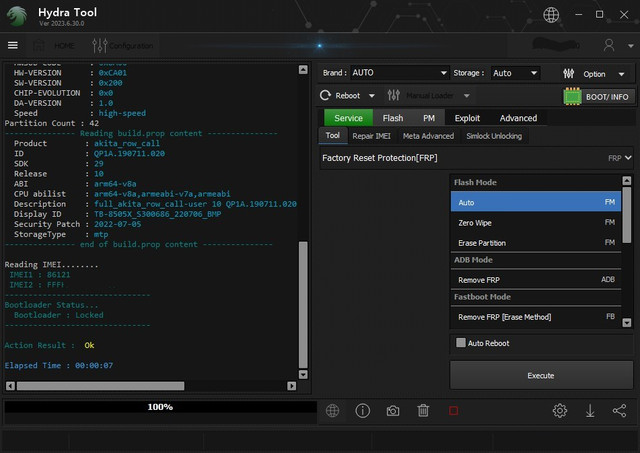This screenshot has height=453, width=640.
Task: Open the Repair IMEI tab
Action: pos(371,136)
